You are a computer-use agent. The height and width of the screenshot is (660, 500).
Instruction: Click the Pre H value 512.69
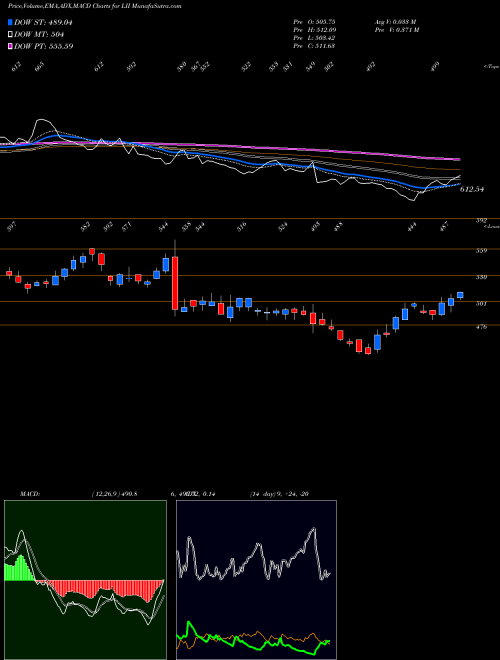pos(323,29)
